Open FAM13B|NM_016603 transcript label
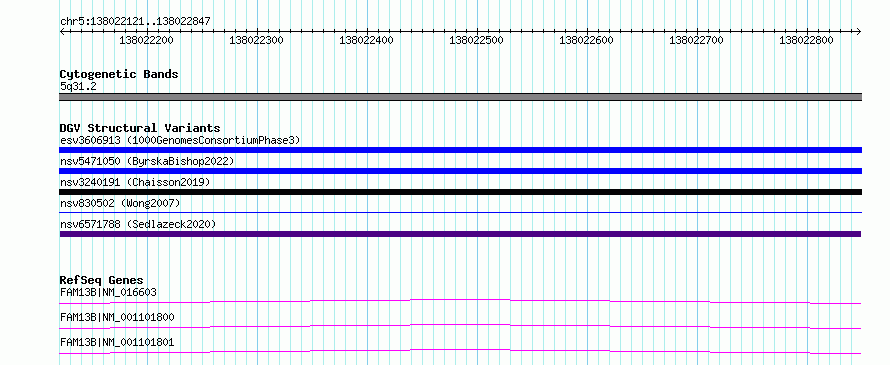The height and width of the screenshot is (365, 890). point(108,292)
